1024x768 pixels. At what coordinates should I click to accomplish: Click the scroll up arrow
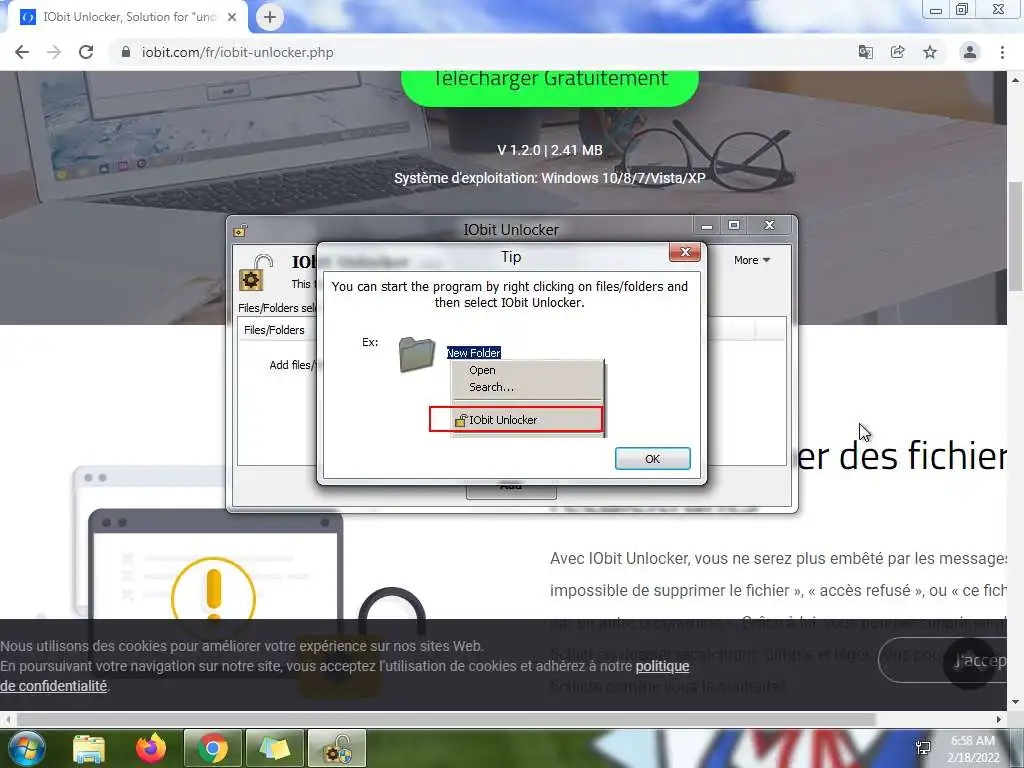point(1016,80)
